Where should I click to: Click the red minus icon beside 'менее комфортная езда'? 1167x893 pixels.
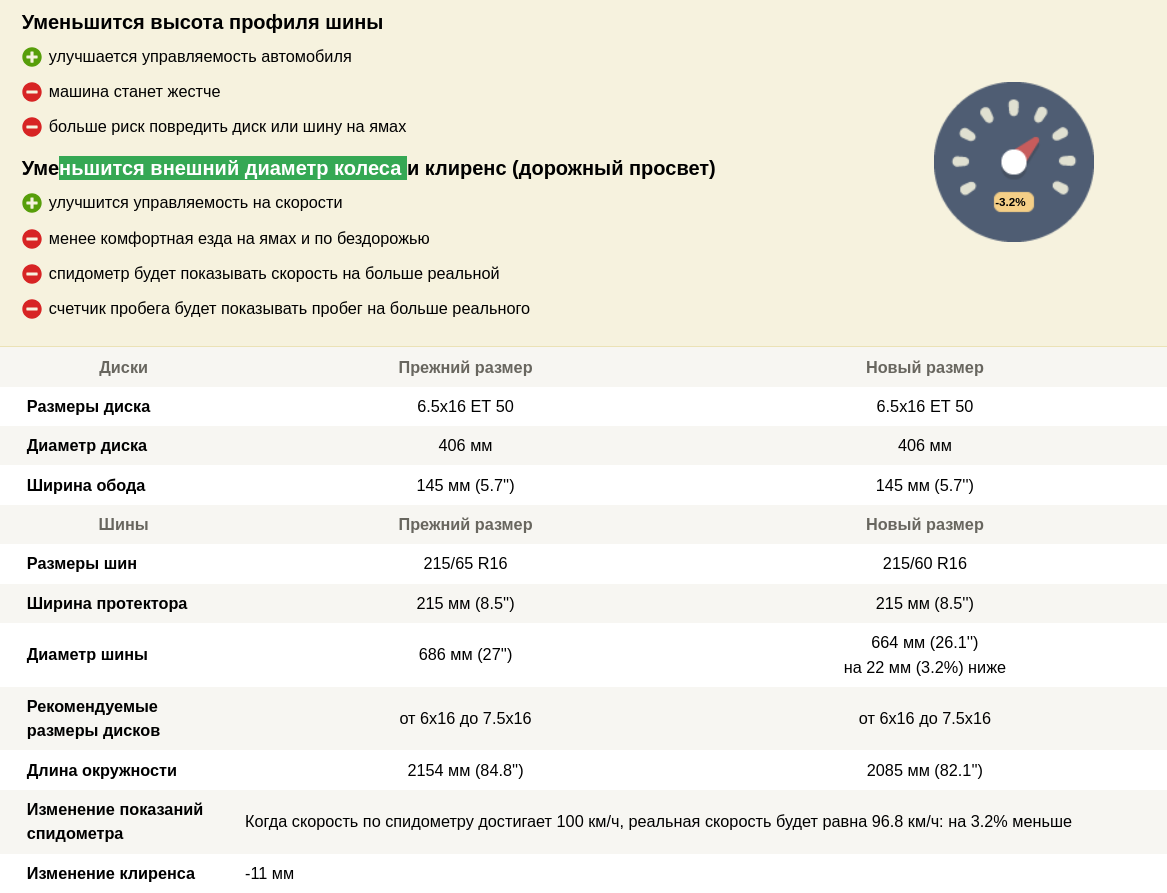(32, 239)
